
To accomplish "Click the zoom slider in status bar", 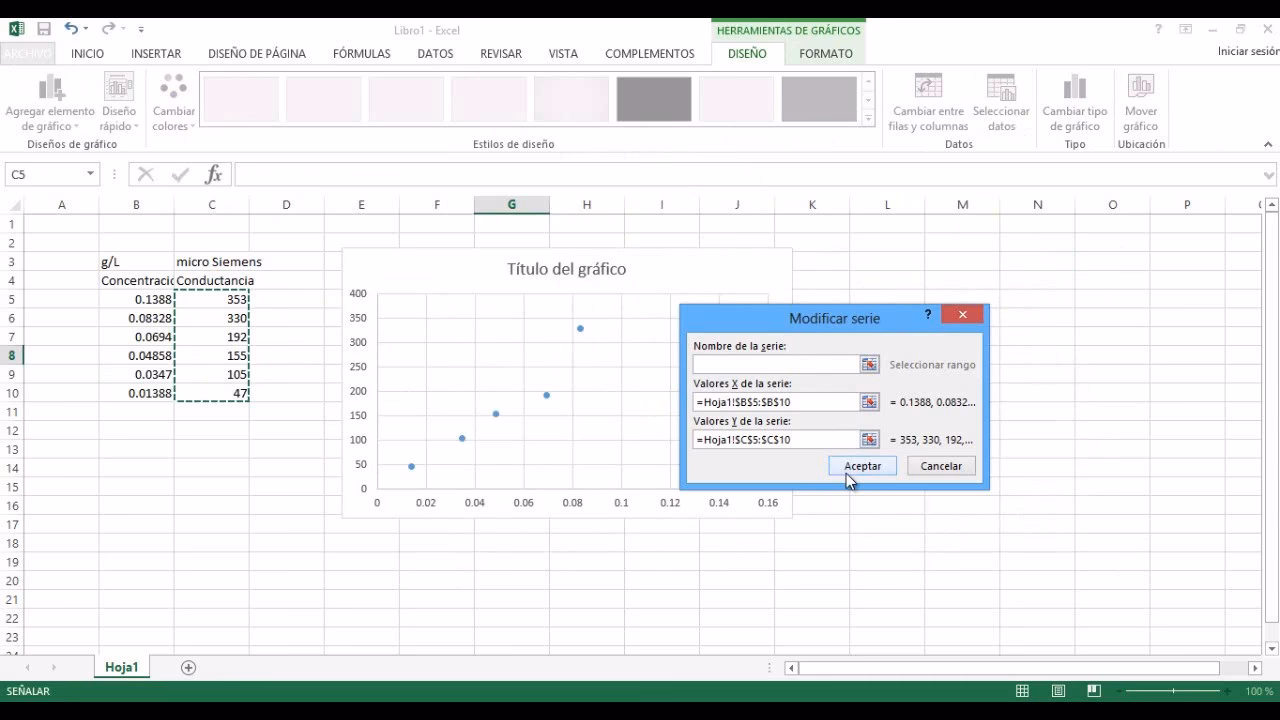I will point(1173,691).
